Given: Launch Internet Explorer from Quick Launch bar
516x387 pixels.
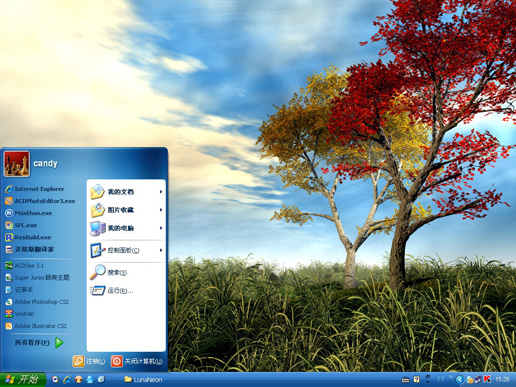Looking at the screenshot, I should 67,379.
